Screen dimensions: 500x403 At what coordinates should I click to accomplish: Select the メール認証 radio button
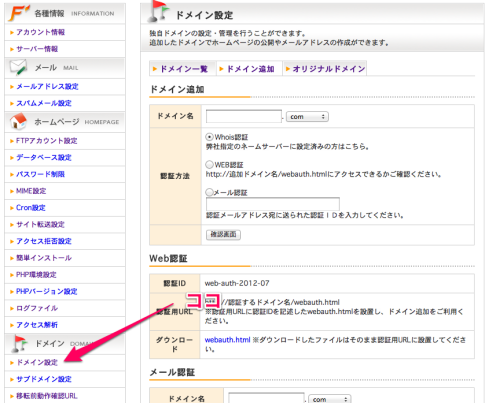[209, 192]
